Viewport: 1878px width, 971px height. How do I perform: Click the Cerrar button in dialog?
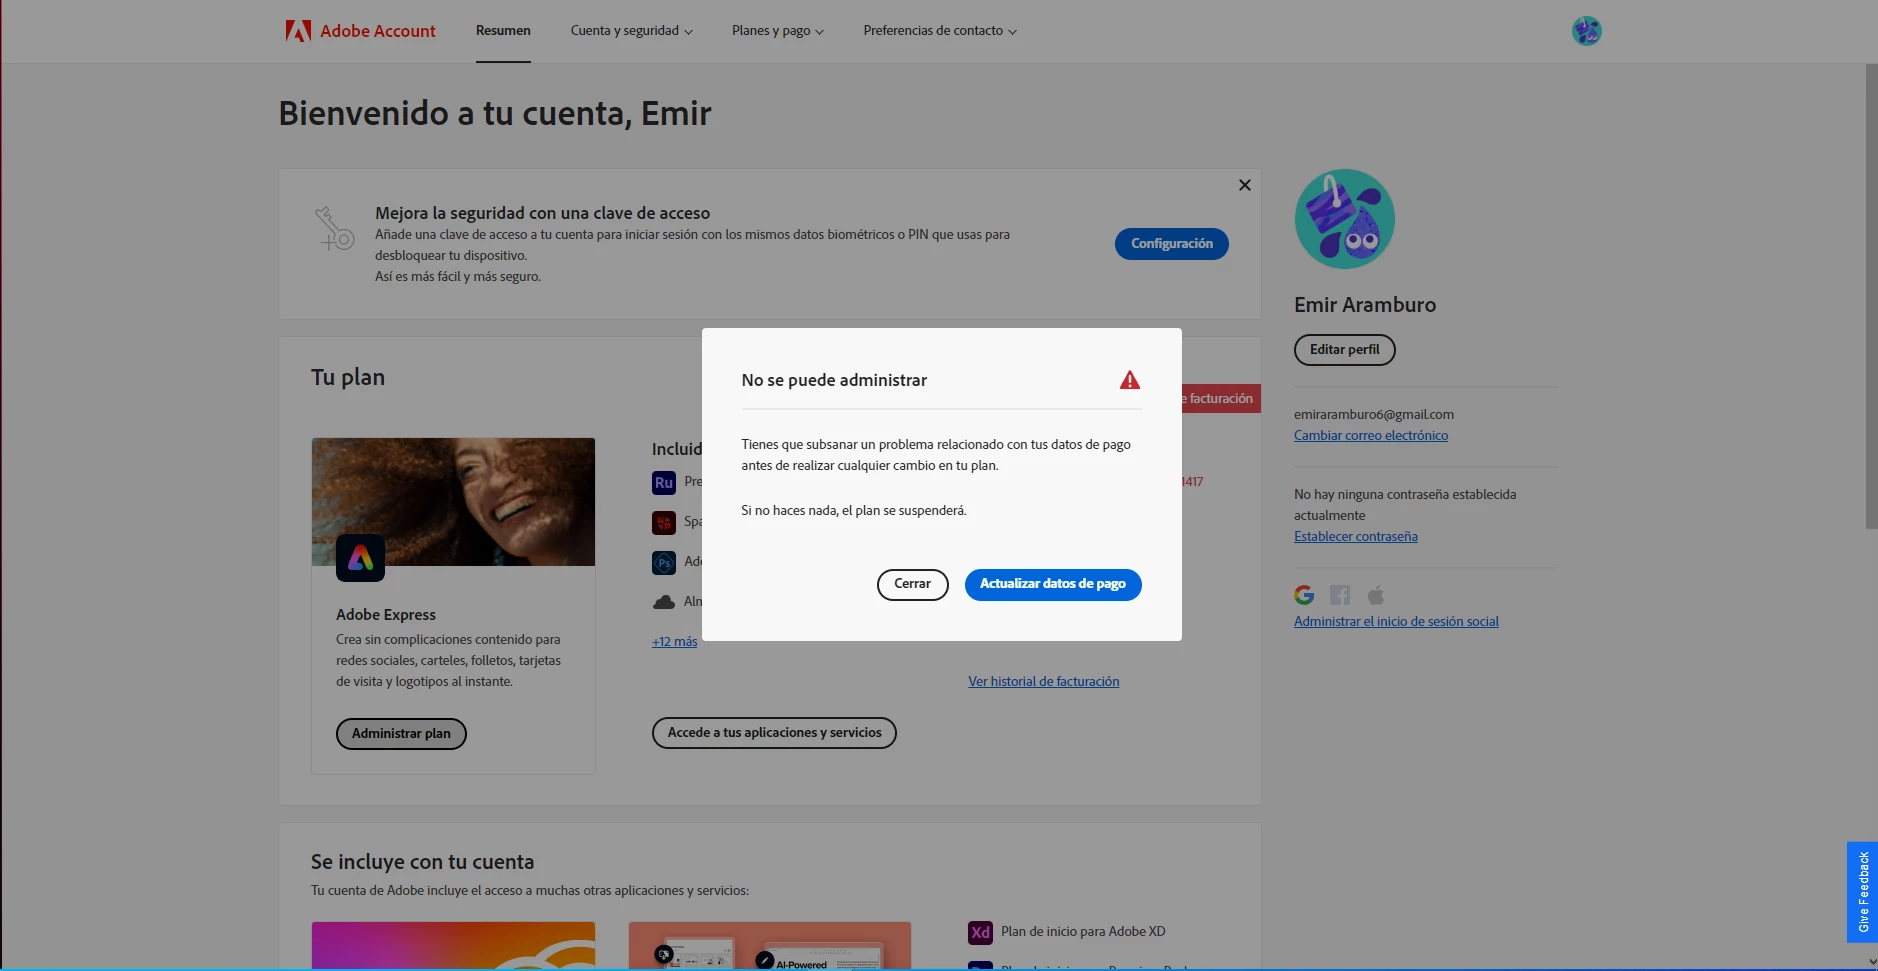[x=912, y=584]
